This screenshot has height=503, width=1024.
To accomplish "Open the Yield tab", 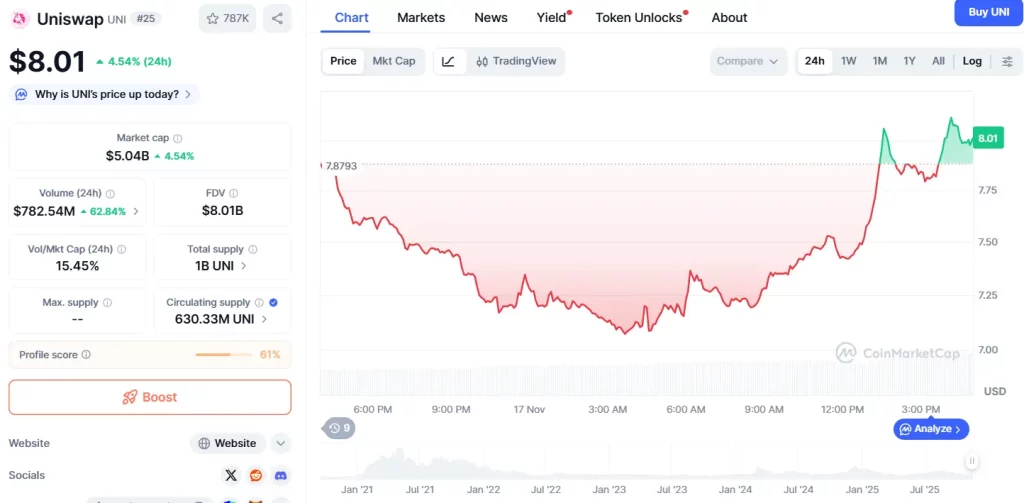I will coord(553,18).
